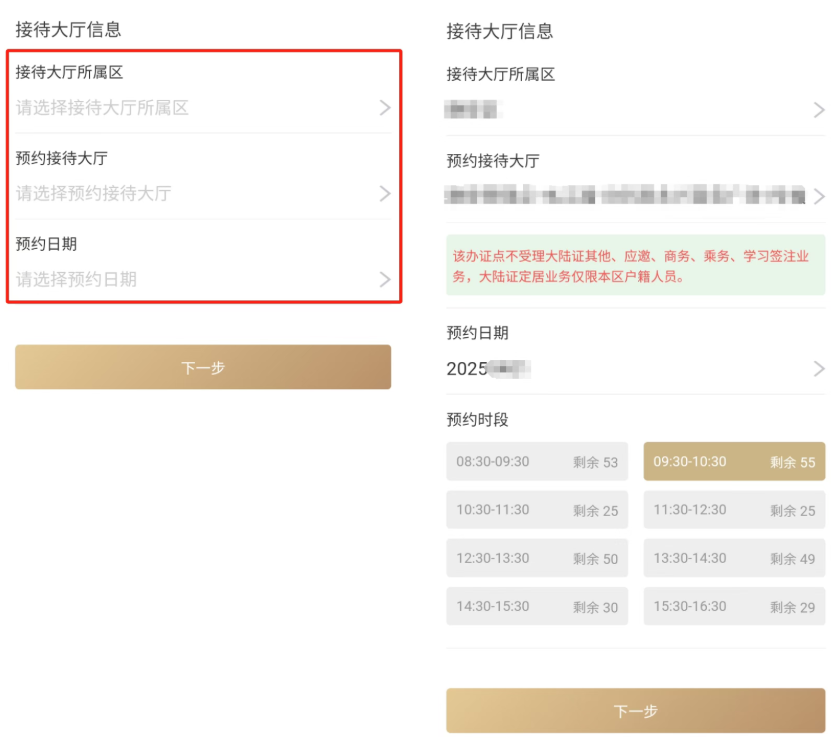
Task: Open district picker arrow in the filled form
Action: [x=819, y=110]
